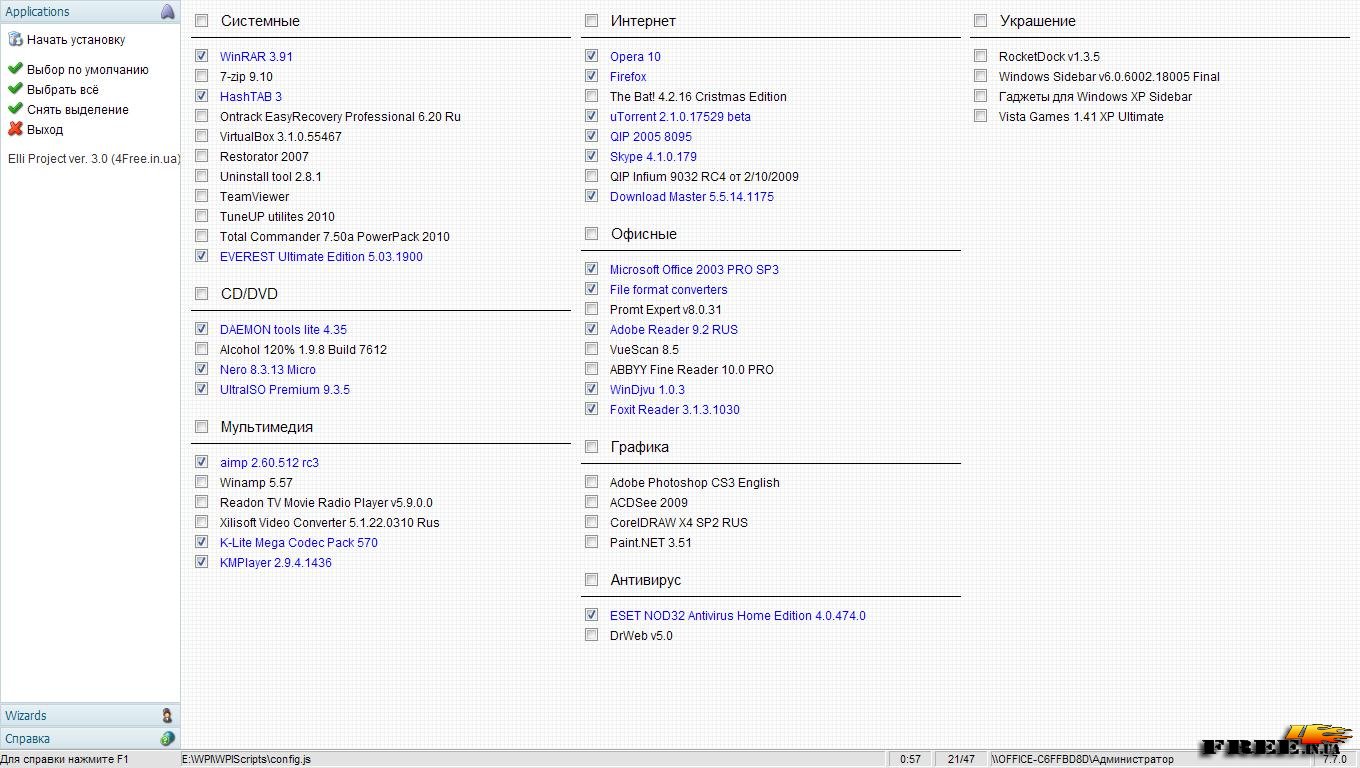Check TuneUP utilites 2010
1360x768 pixels.
[x=202, y=216]
